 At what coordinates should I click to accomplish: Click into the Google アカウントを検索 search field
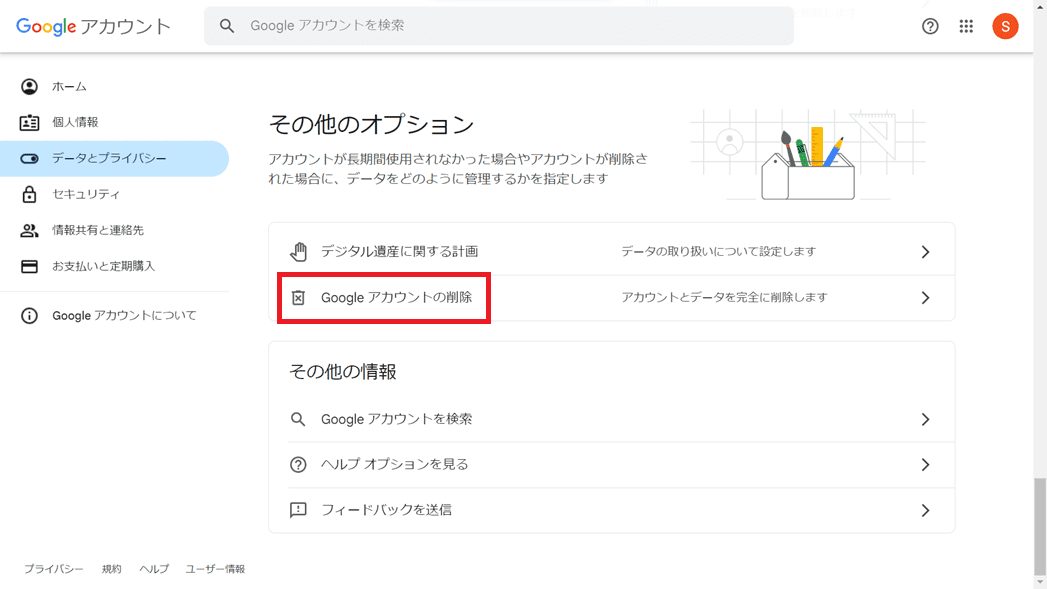point(499,26)
